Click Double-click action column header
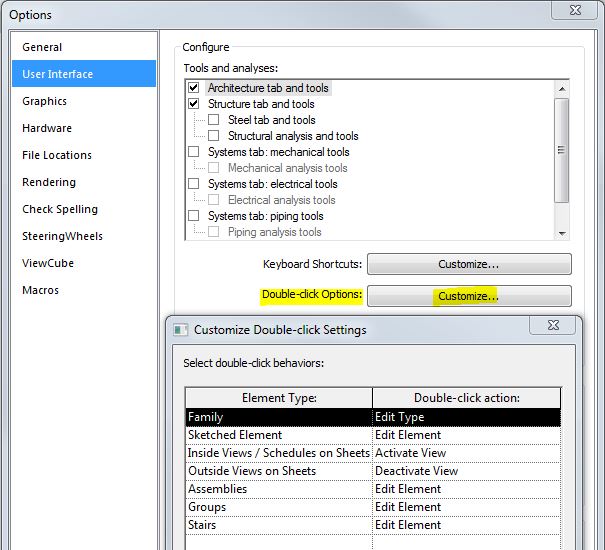 click(x=466, y=398)
